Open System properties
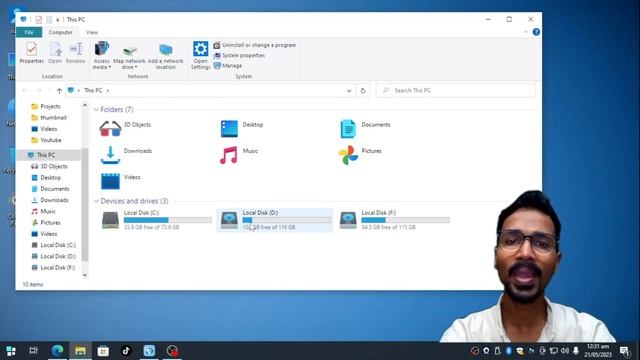The width and height of the screenshot is (640, 360). (x=239, y=55)
